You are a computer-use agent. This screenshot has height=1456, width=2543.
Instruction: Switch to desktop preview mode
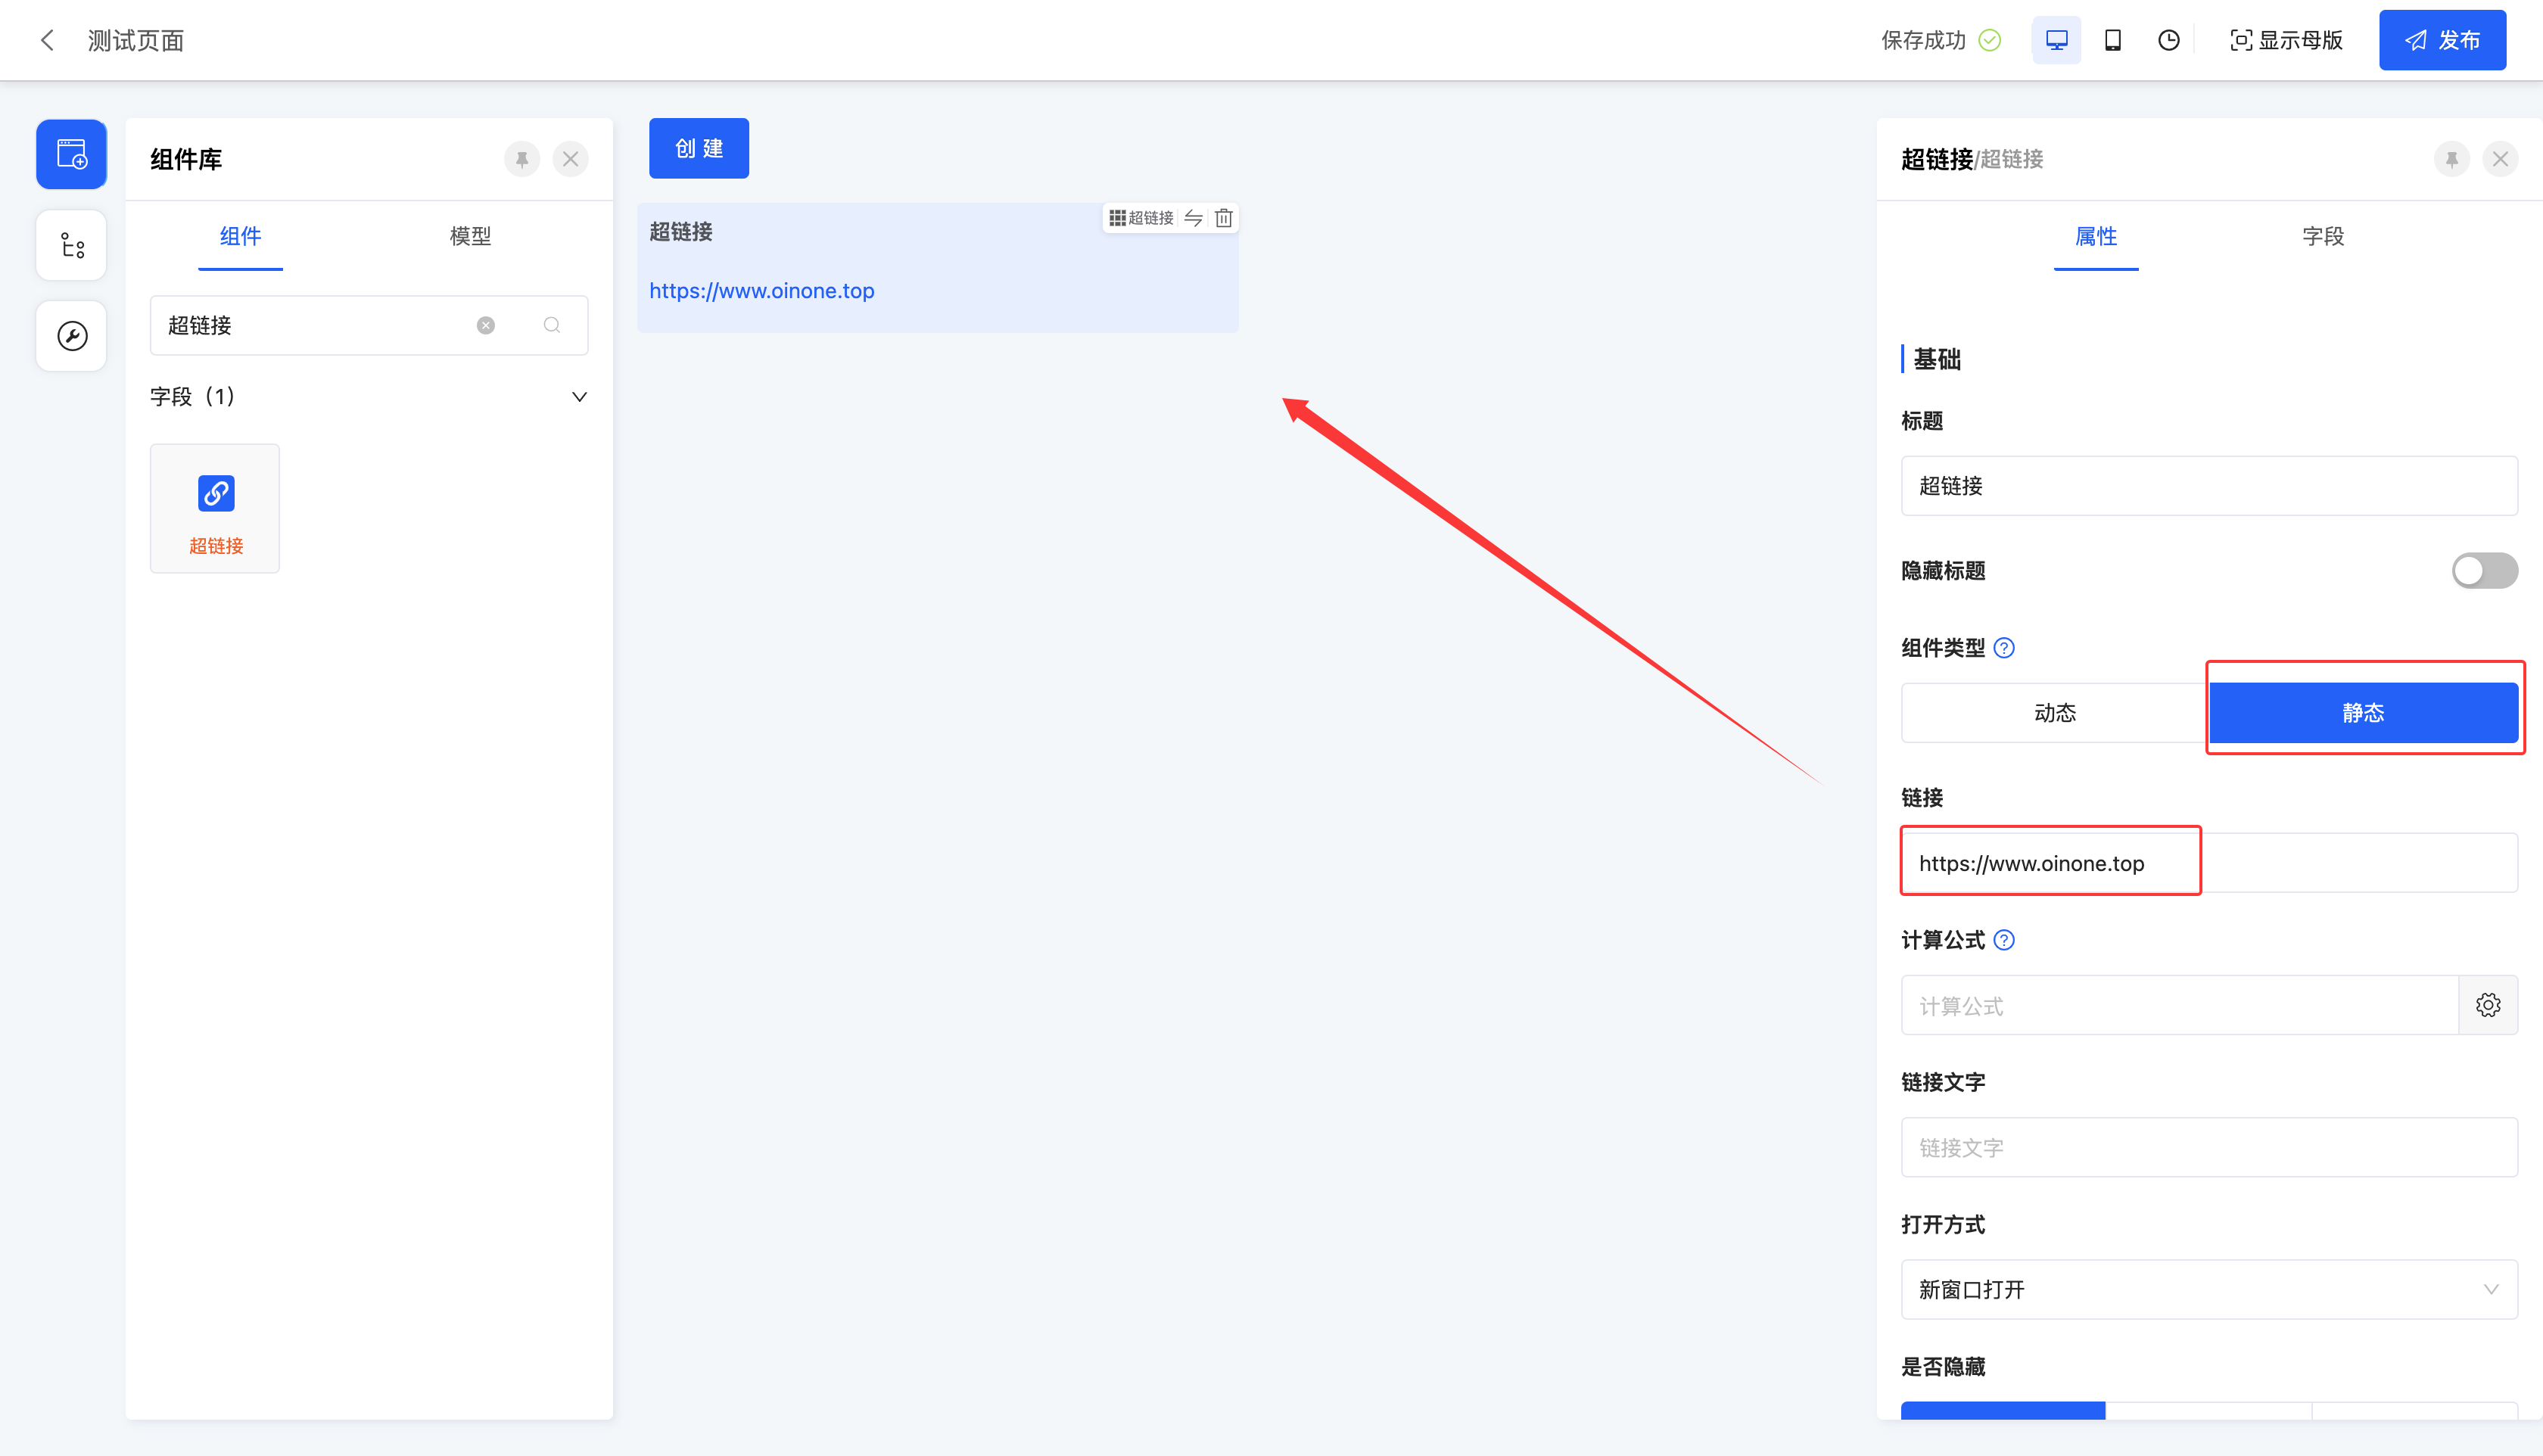2056,40
